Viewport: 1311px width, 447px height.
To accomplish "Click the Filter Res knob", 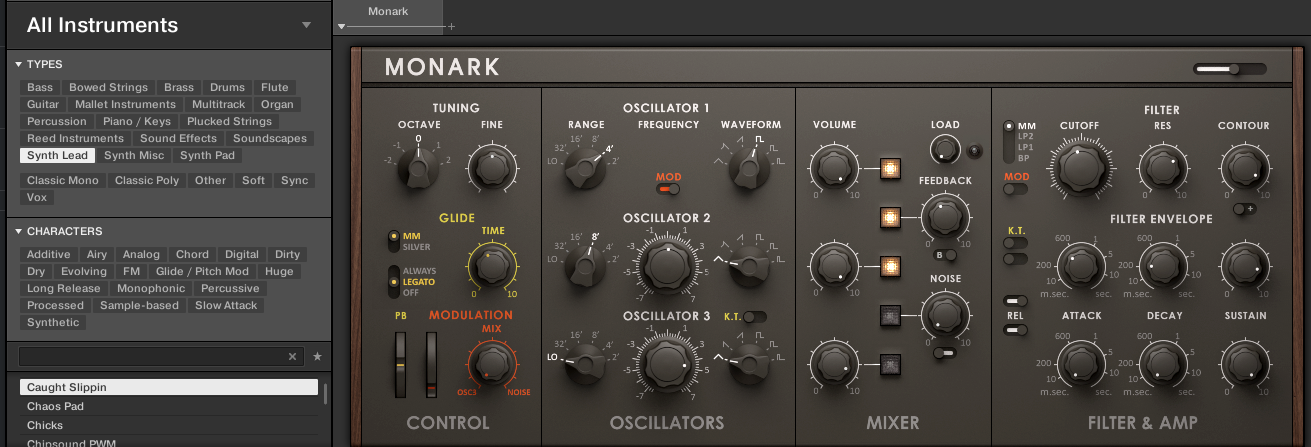I will click(1161, 167).
